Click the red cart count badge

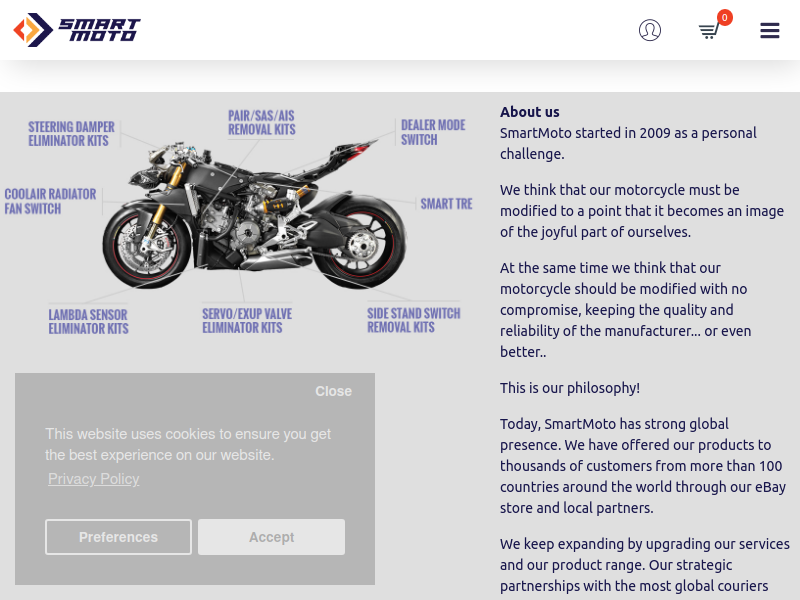click(x=724, y=17)
